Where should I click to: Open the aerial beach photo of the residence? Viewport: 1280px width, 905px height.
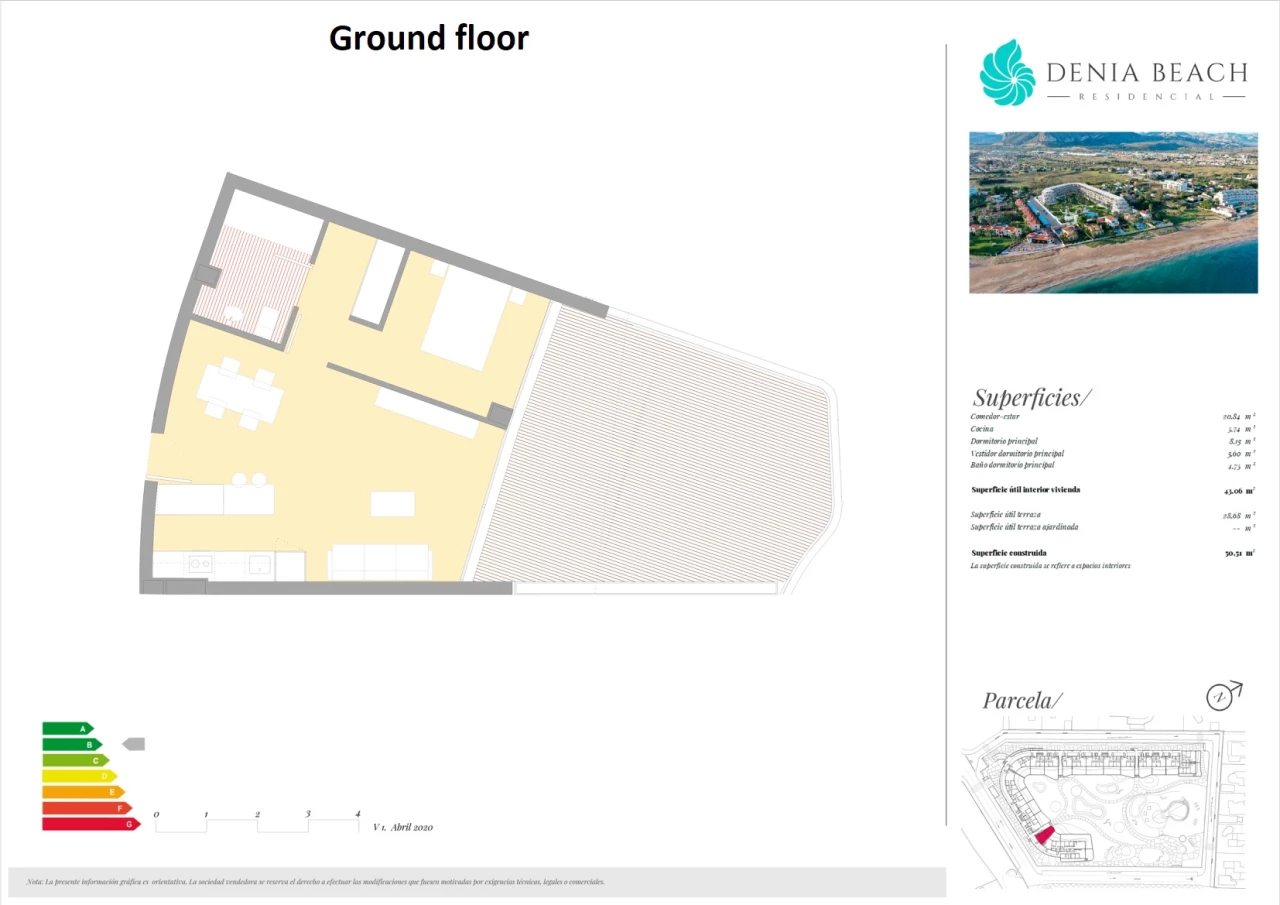pos(1113,212)
